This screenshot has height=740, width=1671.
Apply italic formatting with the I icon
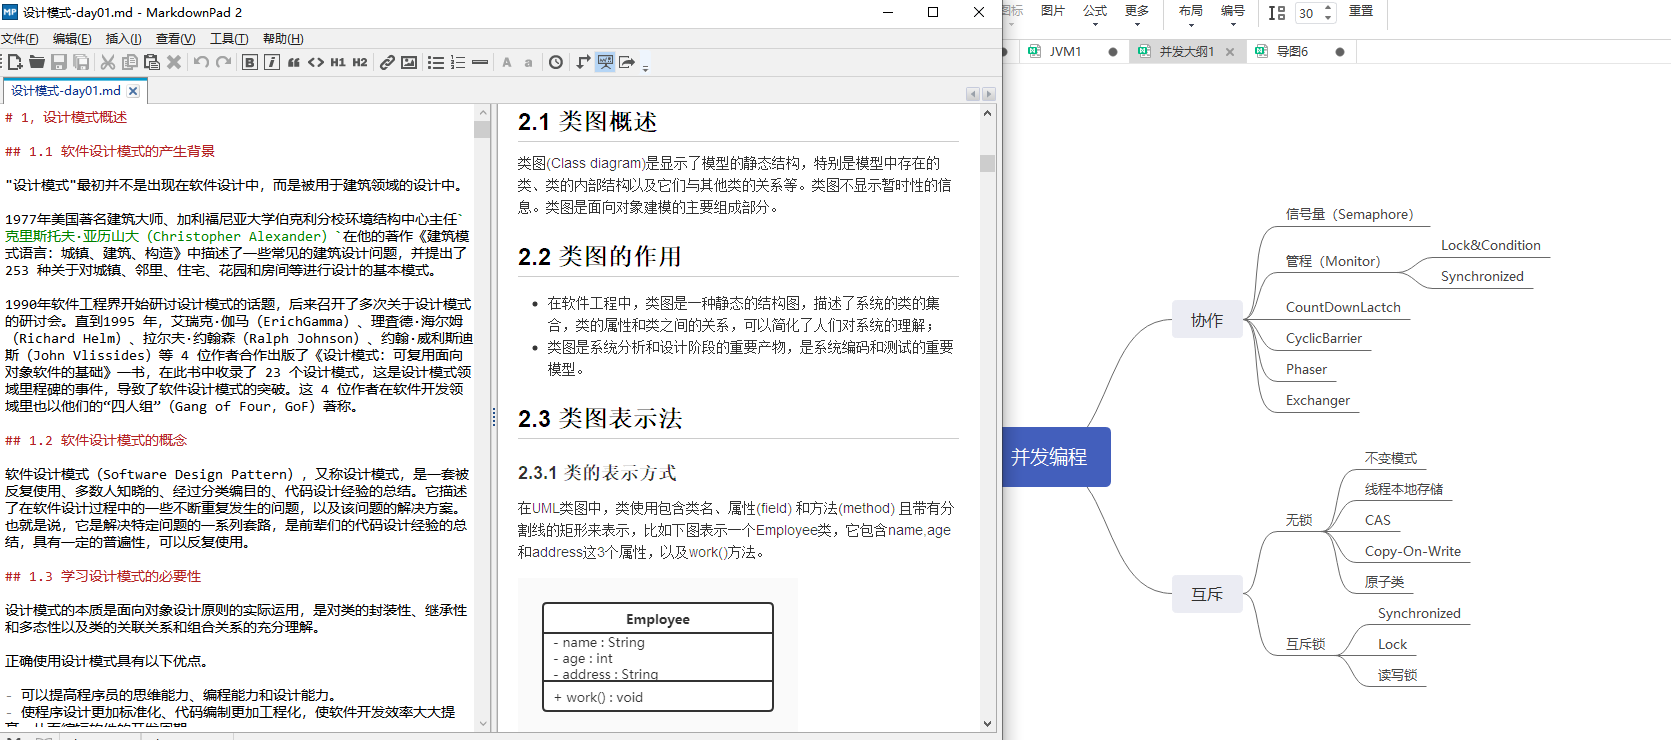point(272,62)
